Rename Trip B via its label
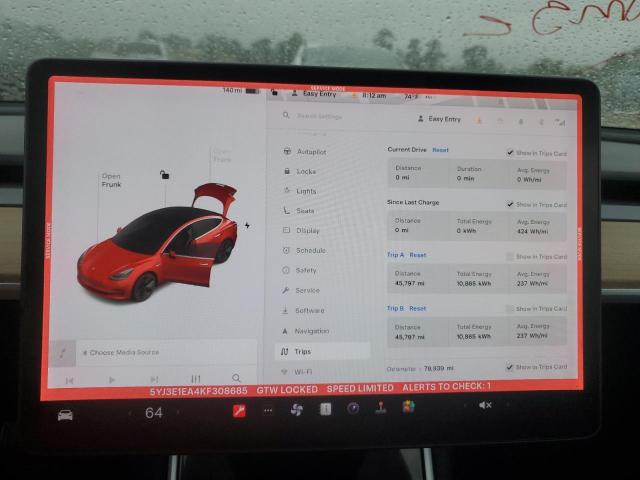Viewport: 640px width, 480px height. click(395, 308)
